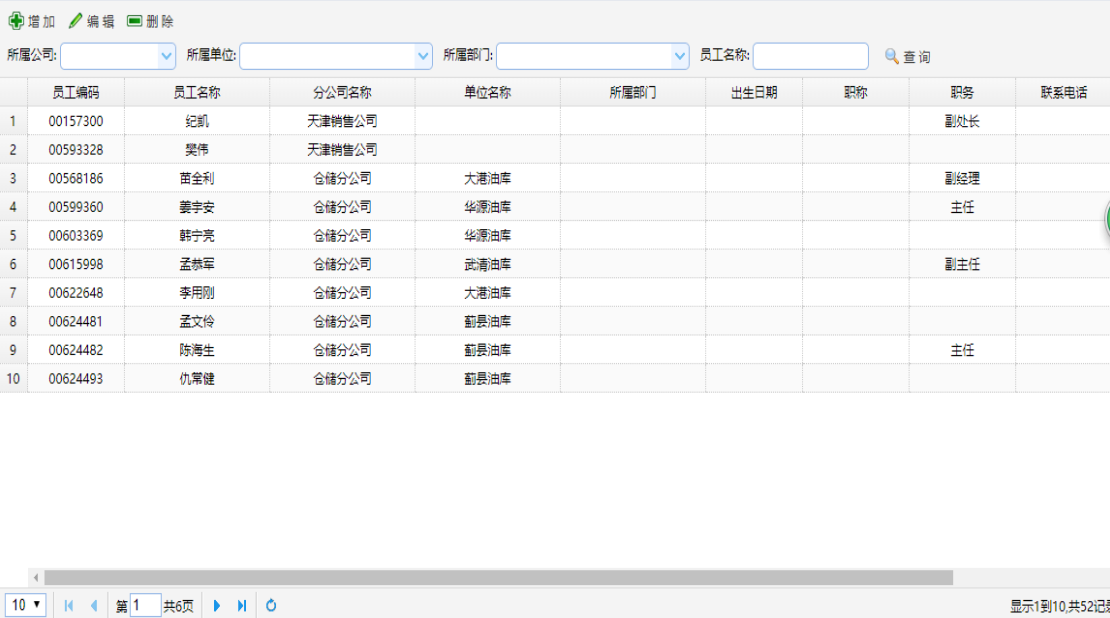Select employee code 00599360 cell
Viewport: 1110px width, 618px height.
(x=76, y=207)
